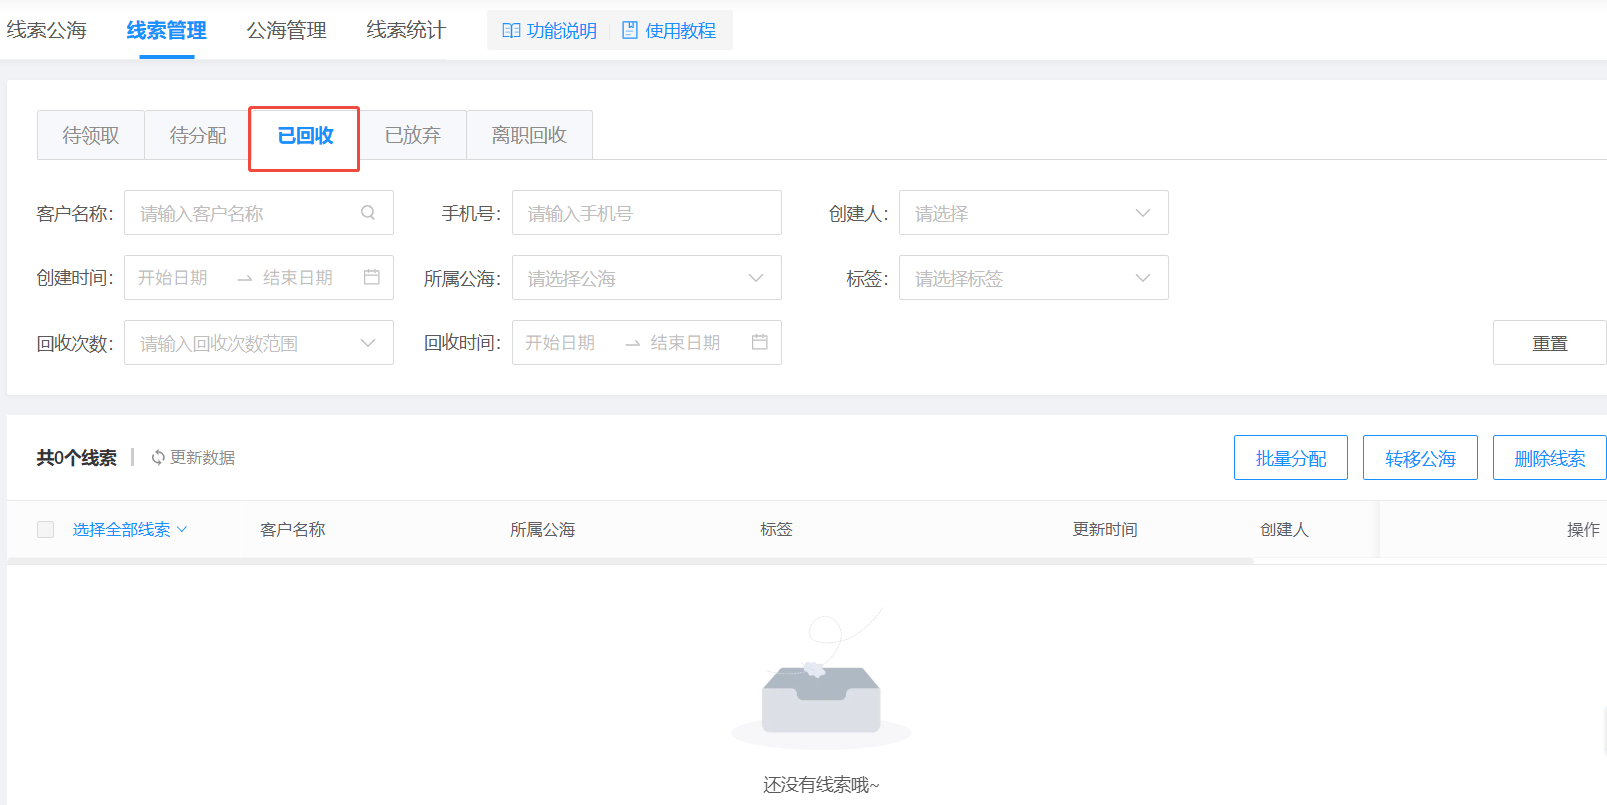
Task: Click the refresh icon beside 更新数据
Action: (158, 458)
